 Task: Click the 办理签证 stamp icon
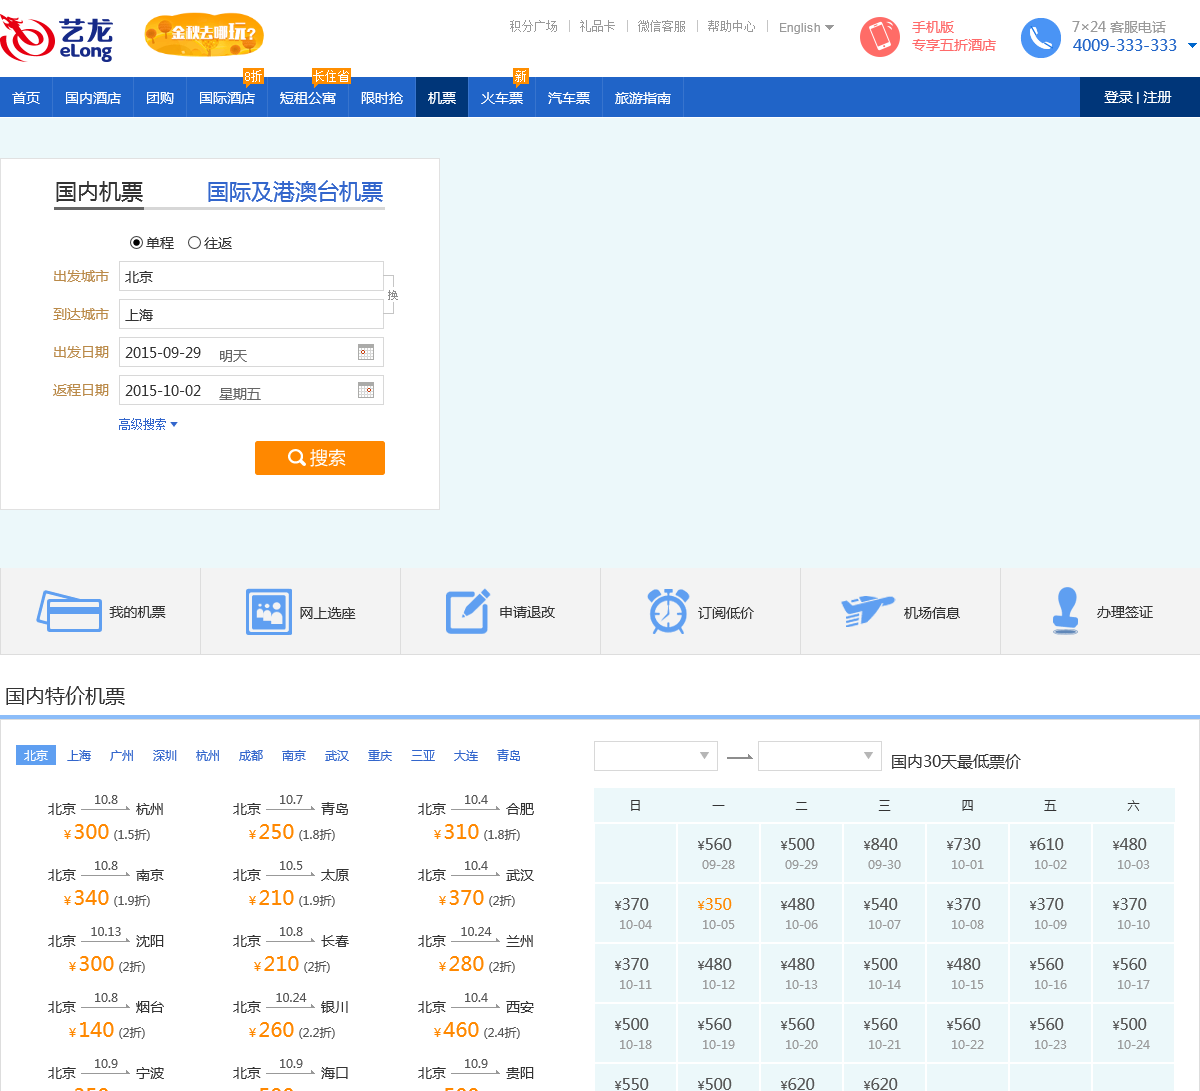coord(1066,611)
